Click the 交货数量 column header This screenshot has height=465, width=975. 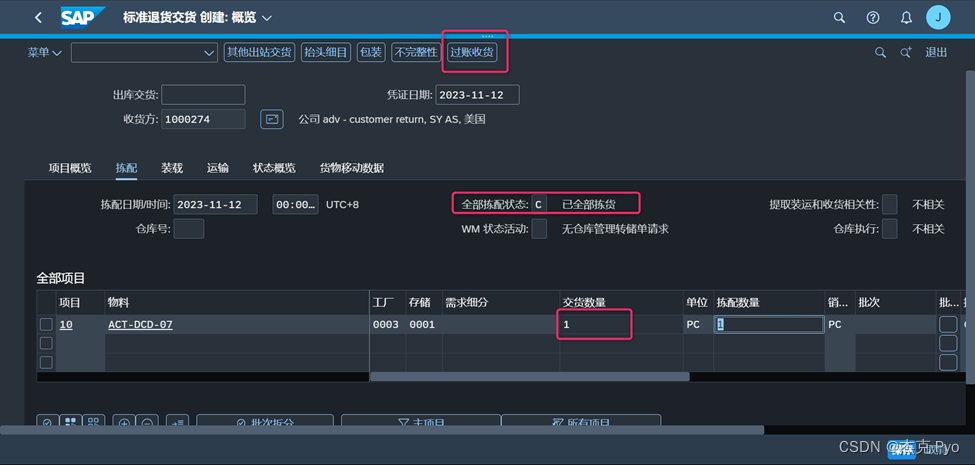tap(622, 302)
